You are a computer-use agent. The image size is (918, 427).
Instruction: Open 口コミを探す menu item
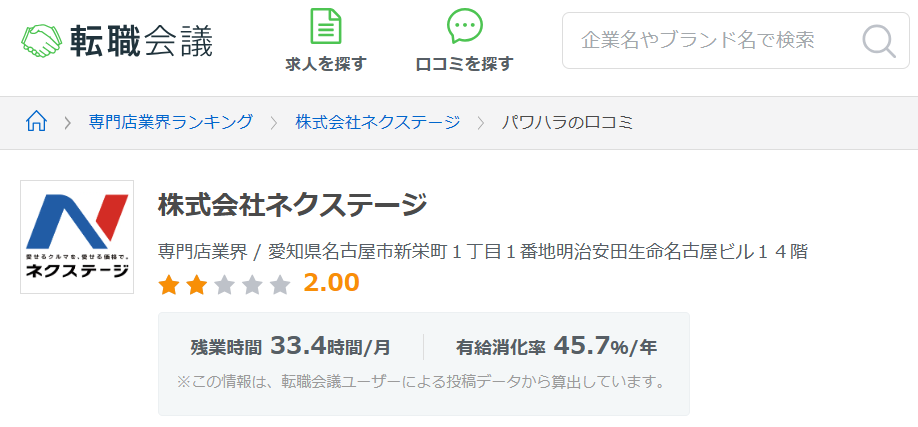465,64
